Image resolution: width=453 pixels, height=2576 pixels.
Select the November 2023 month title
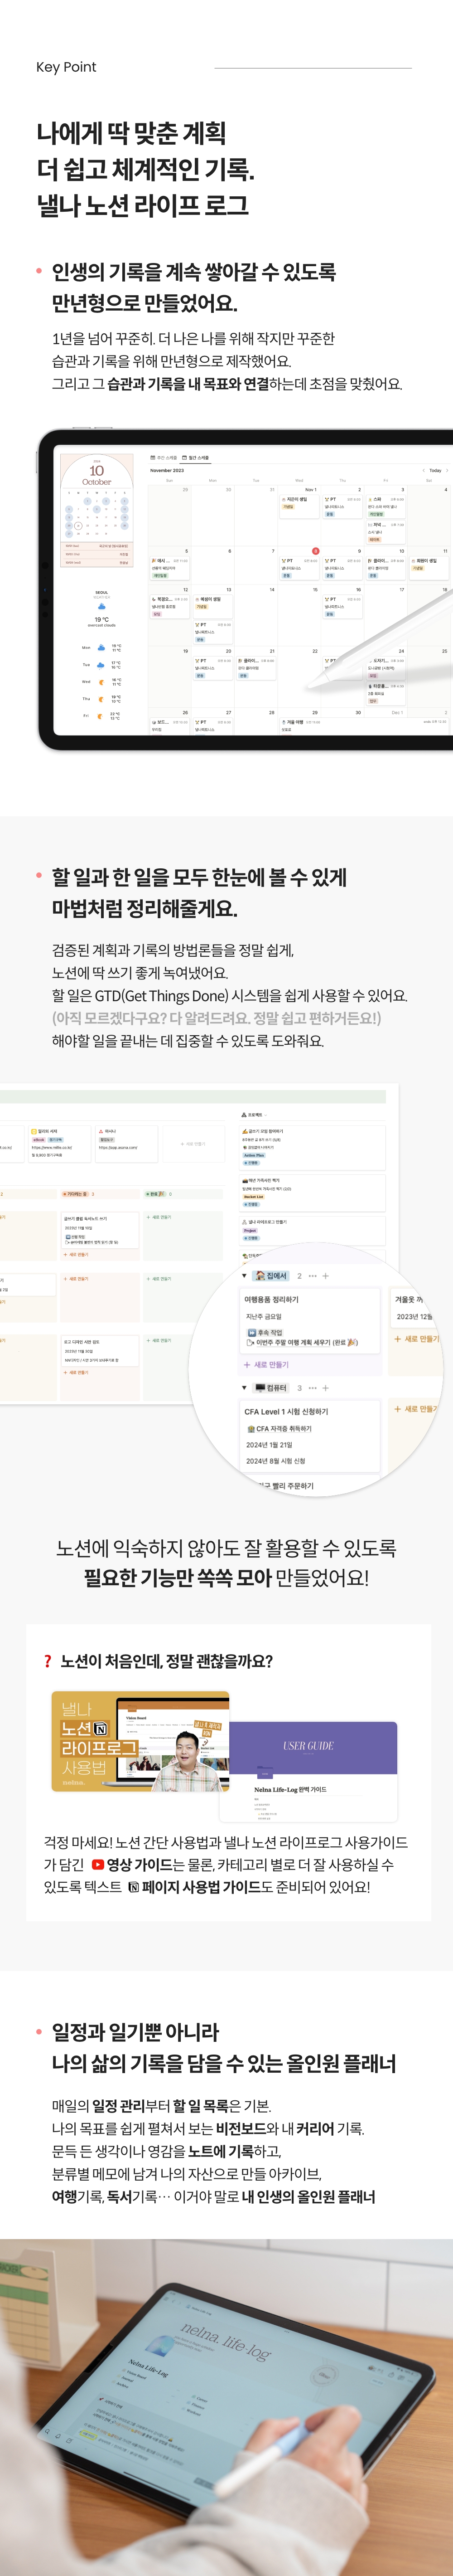click(167, 470)
